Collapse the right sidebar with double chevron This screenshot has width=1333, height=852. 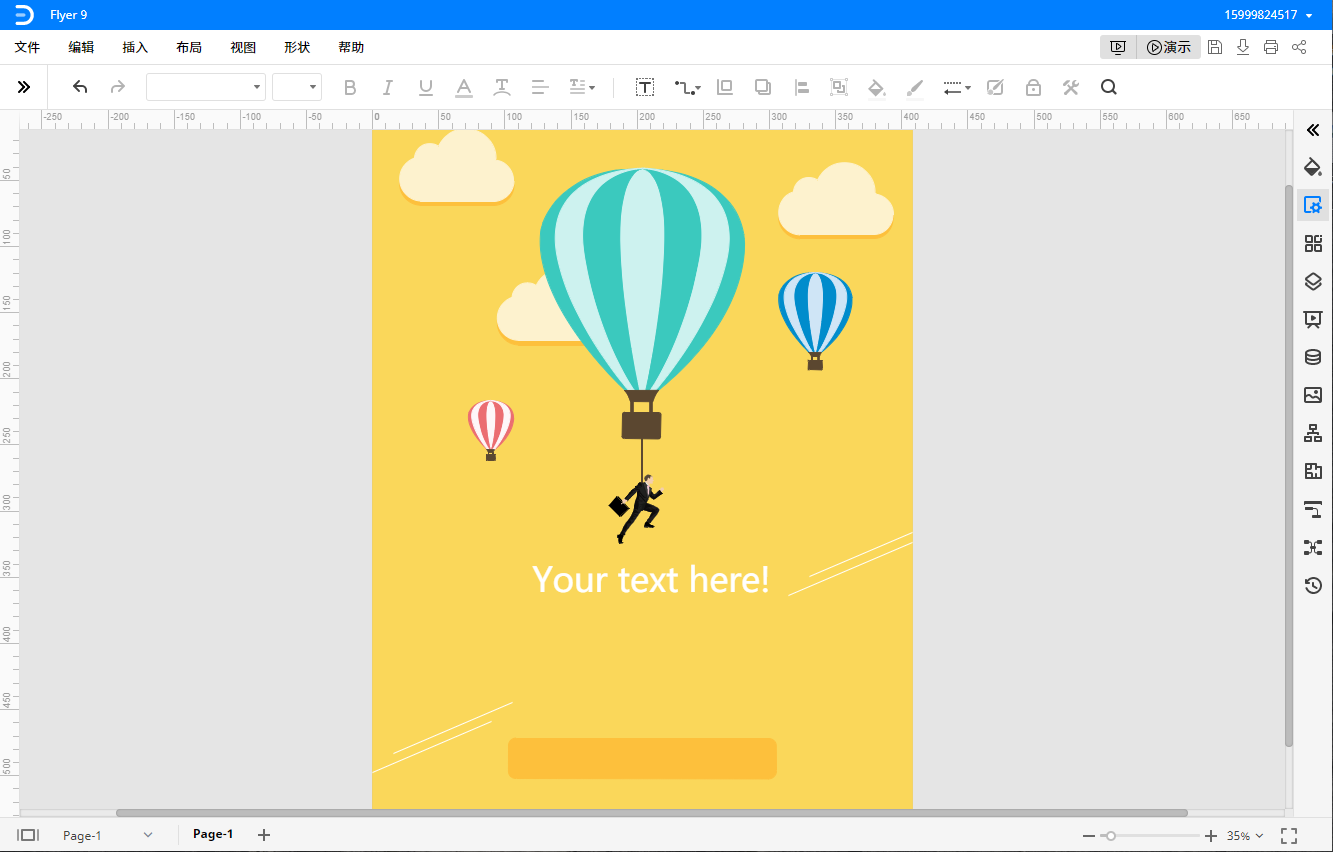click(x=1313, y=130)
